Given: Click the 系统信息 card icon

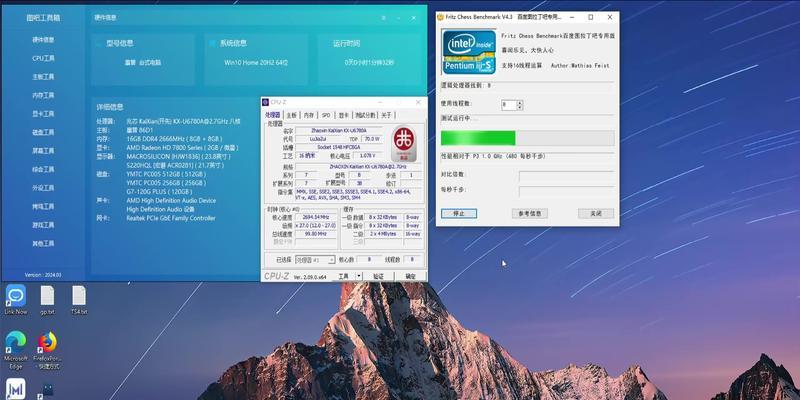Looking at the screenshot, I should (x=212, y=43).
